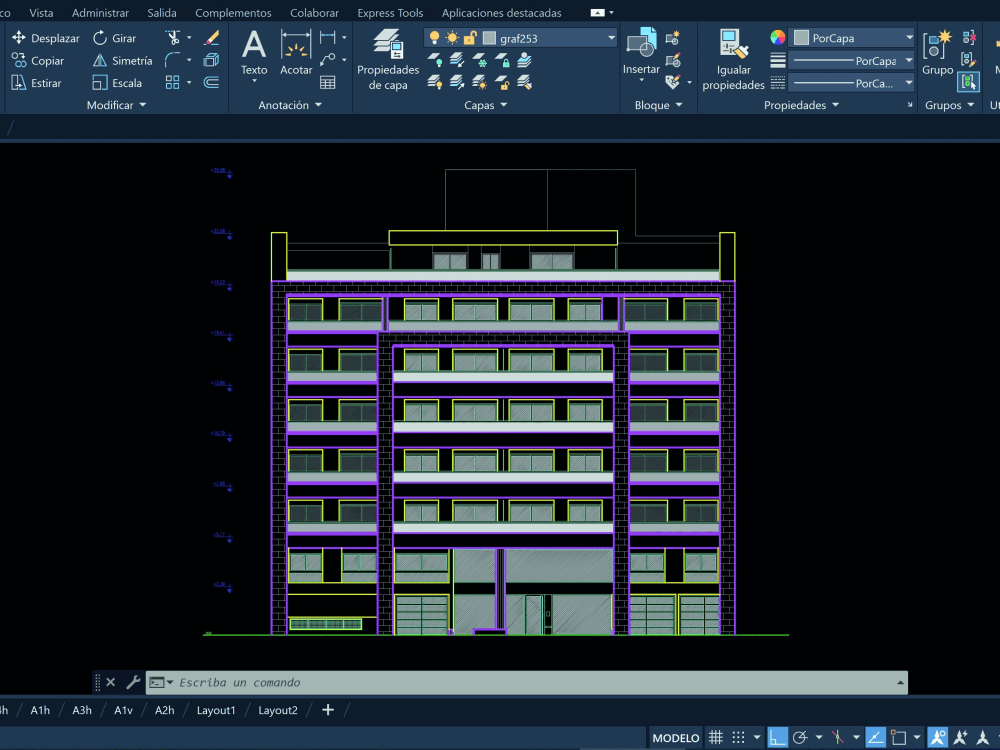
Task: Click the Escala tool
Action: (120, 83)
